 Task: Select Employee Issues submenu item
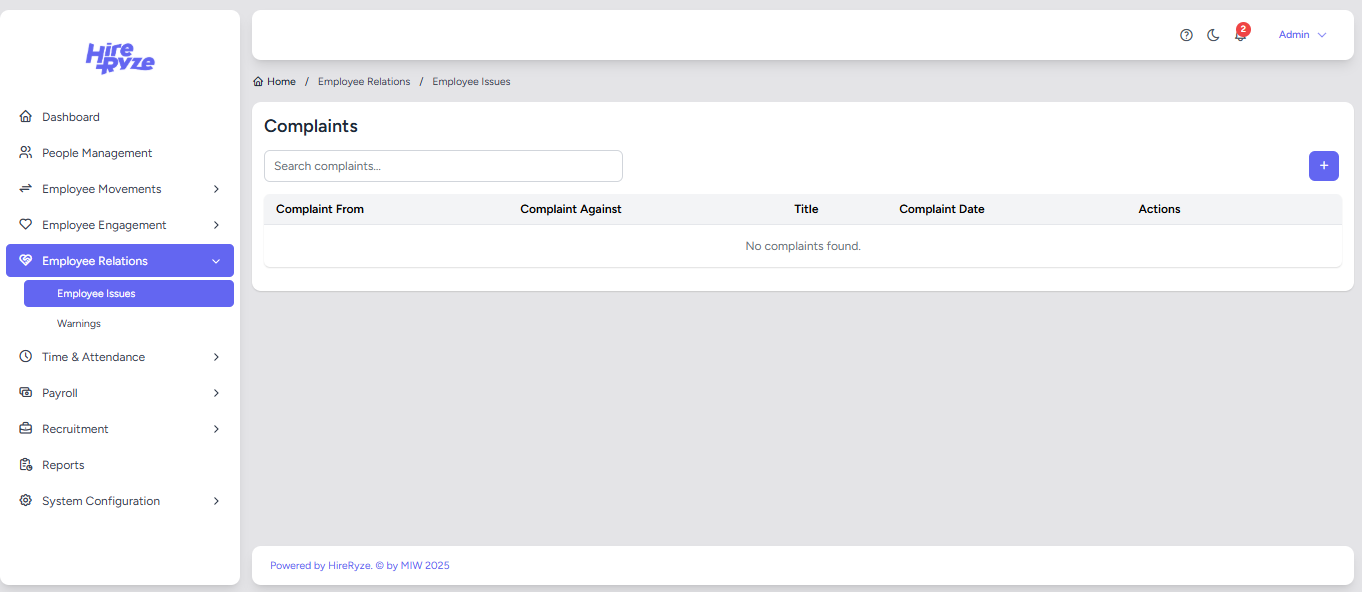click(96, 294)
